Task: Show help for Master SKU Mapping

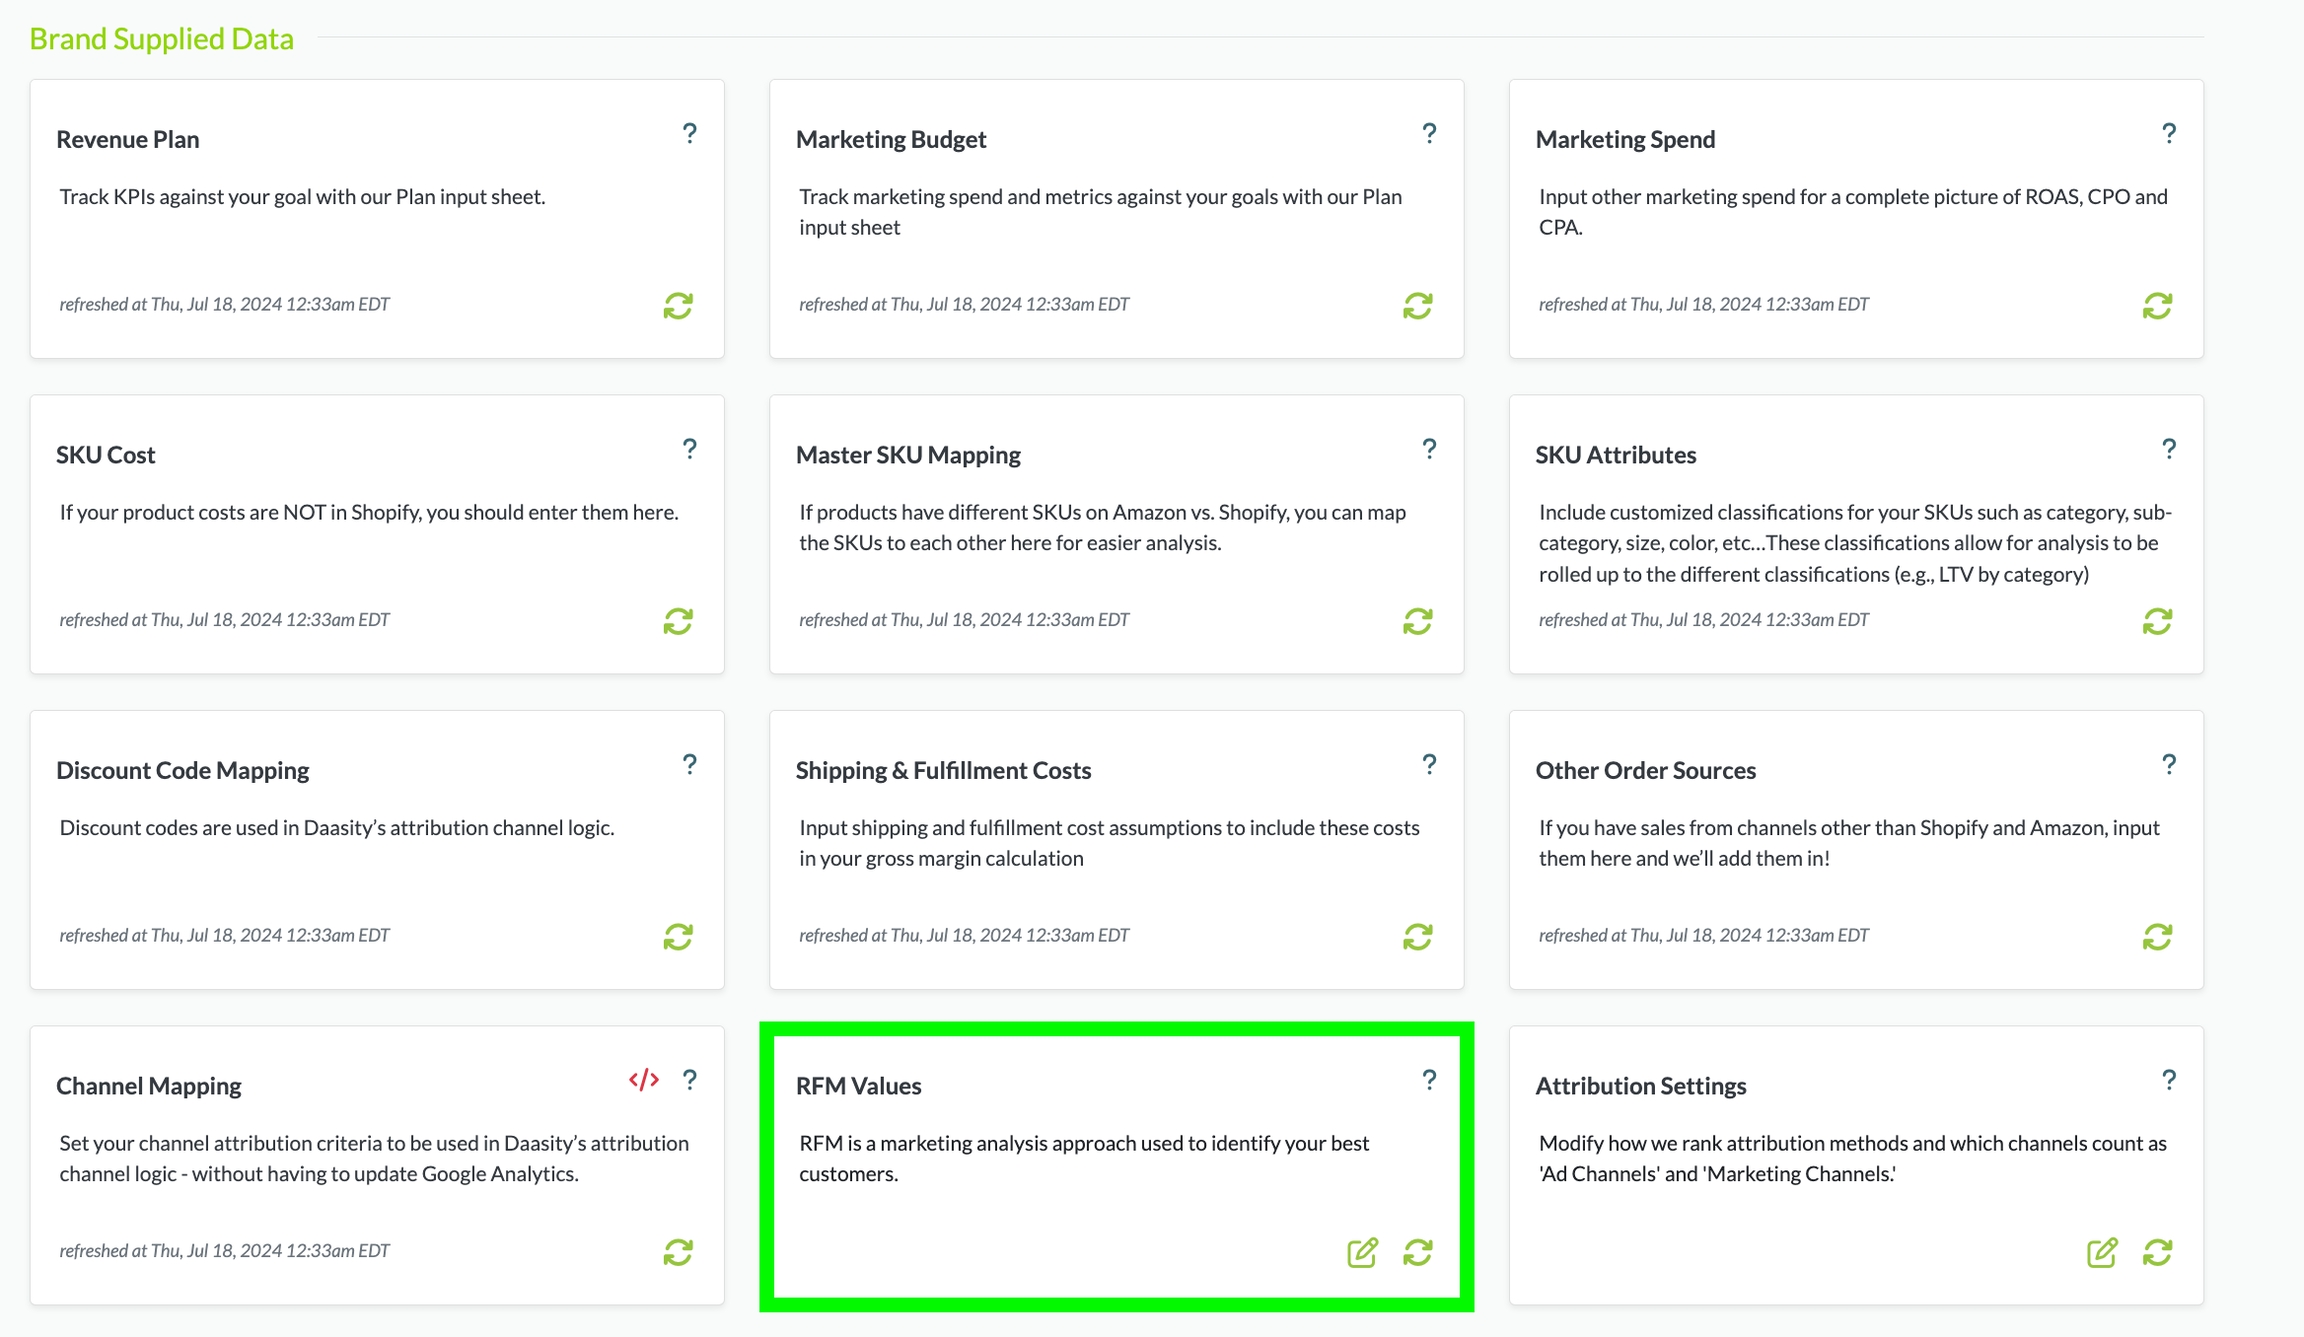Action: 1429,449
